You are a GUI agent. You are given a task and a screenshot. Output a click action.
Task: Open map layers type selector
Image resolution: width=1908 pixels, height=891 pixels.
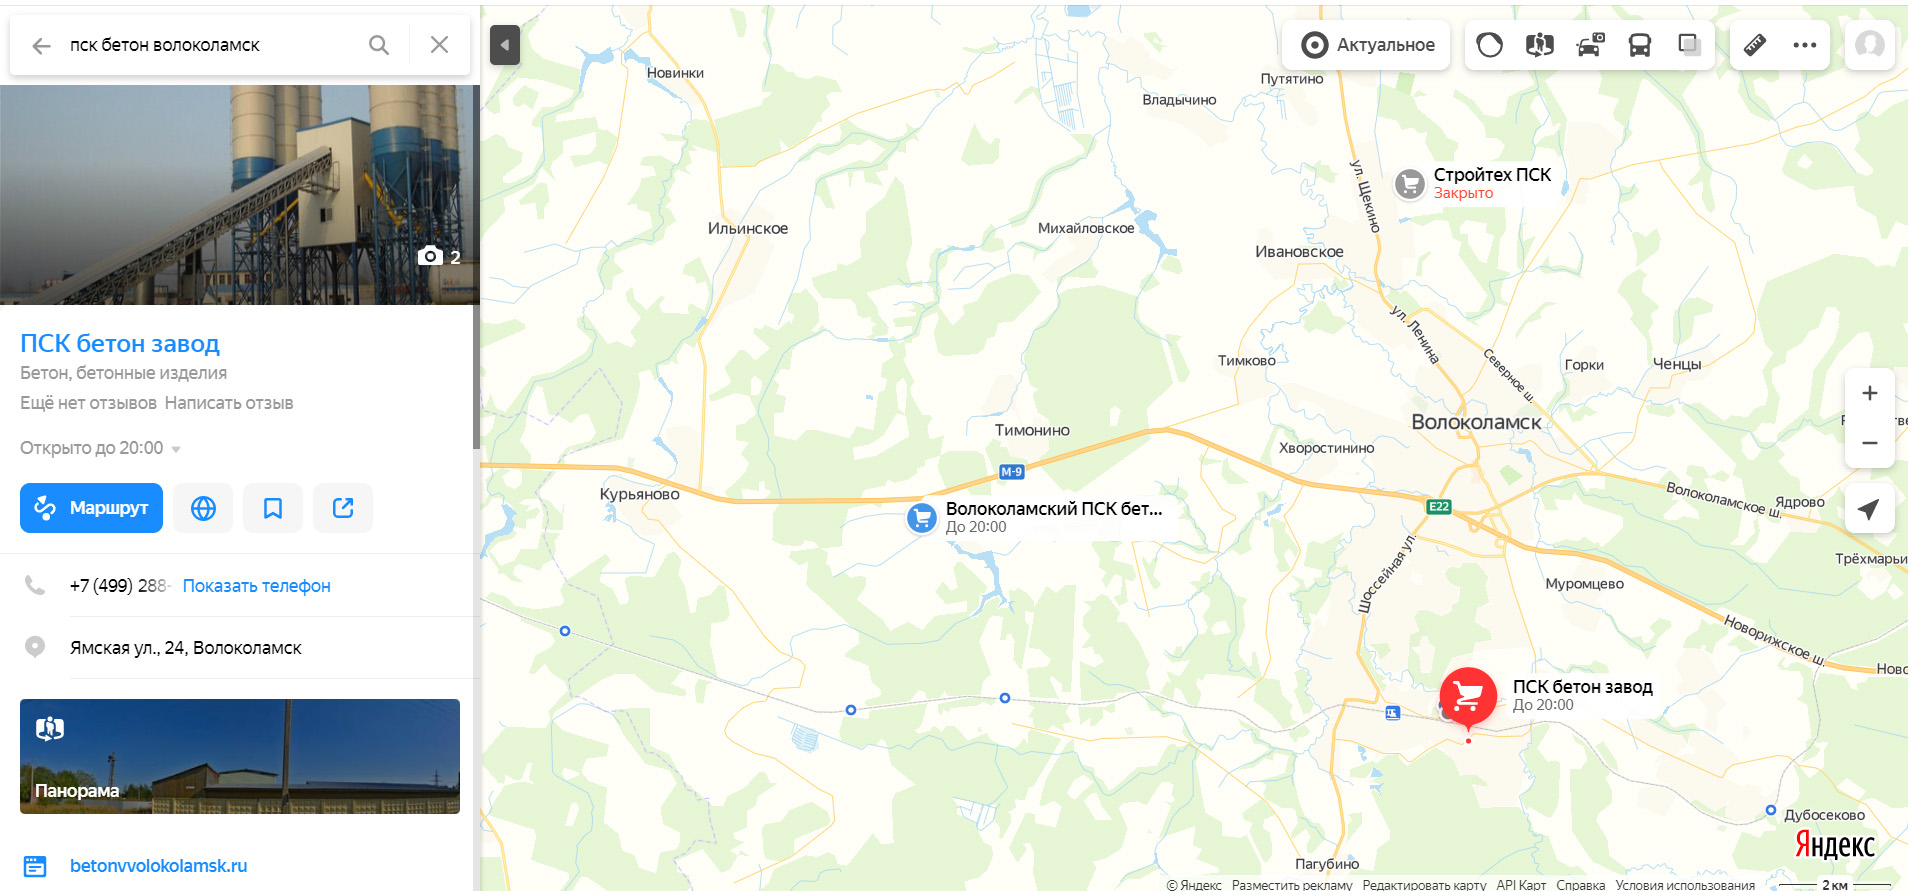[x=1690, y=45]
